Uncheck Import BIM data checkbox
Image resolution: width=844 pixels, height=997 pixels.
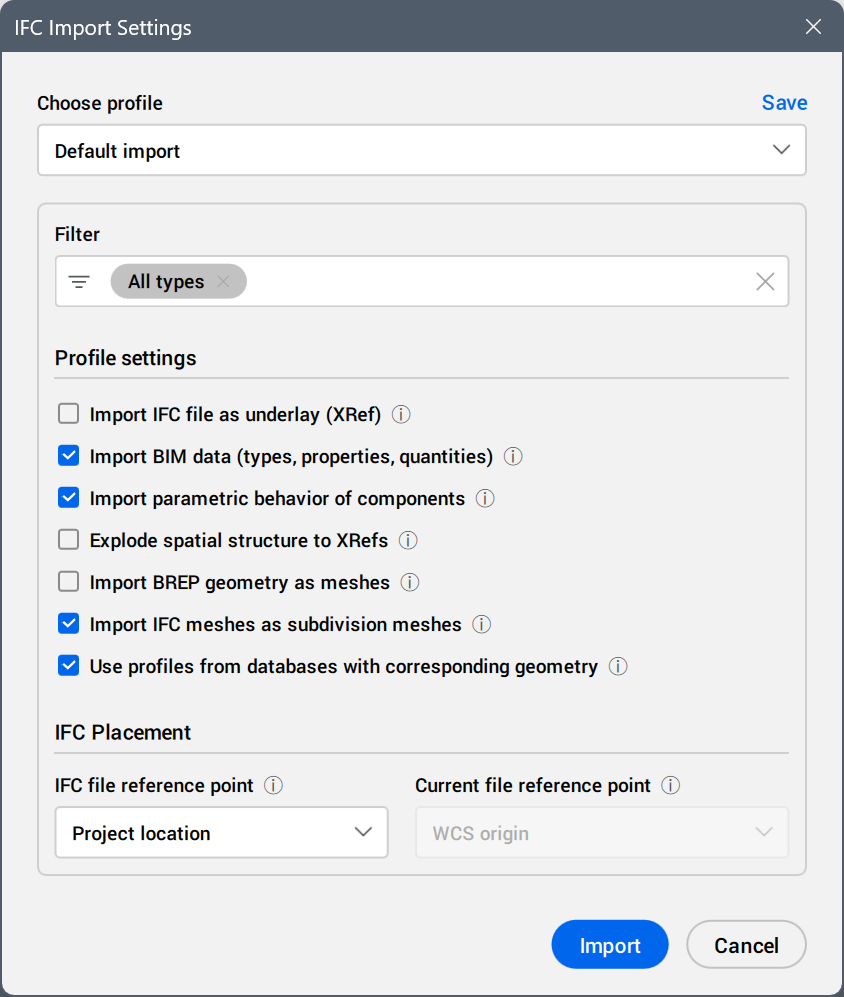tap(69, 456)
